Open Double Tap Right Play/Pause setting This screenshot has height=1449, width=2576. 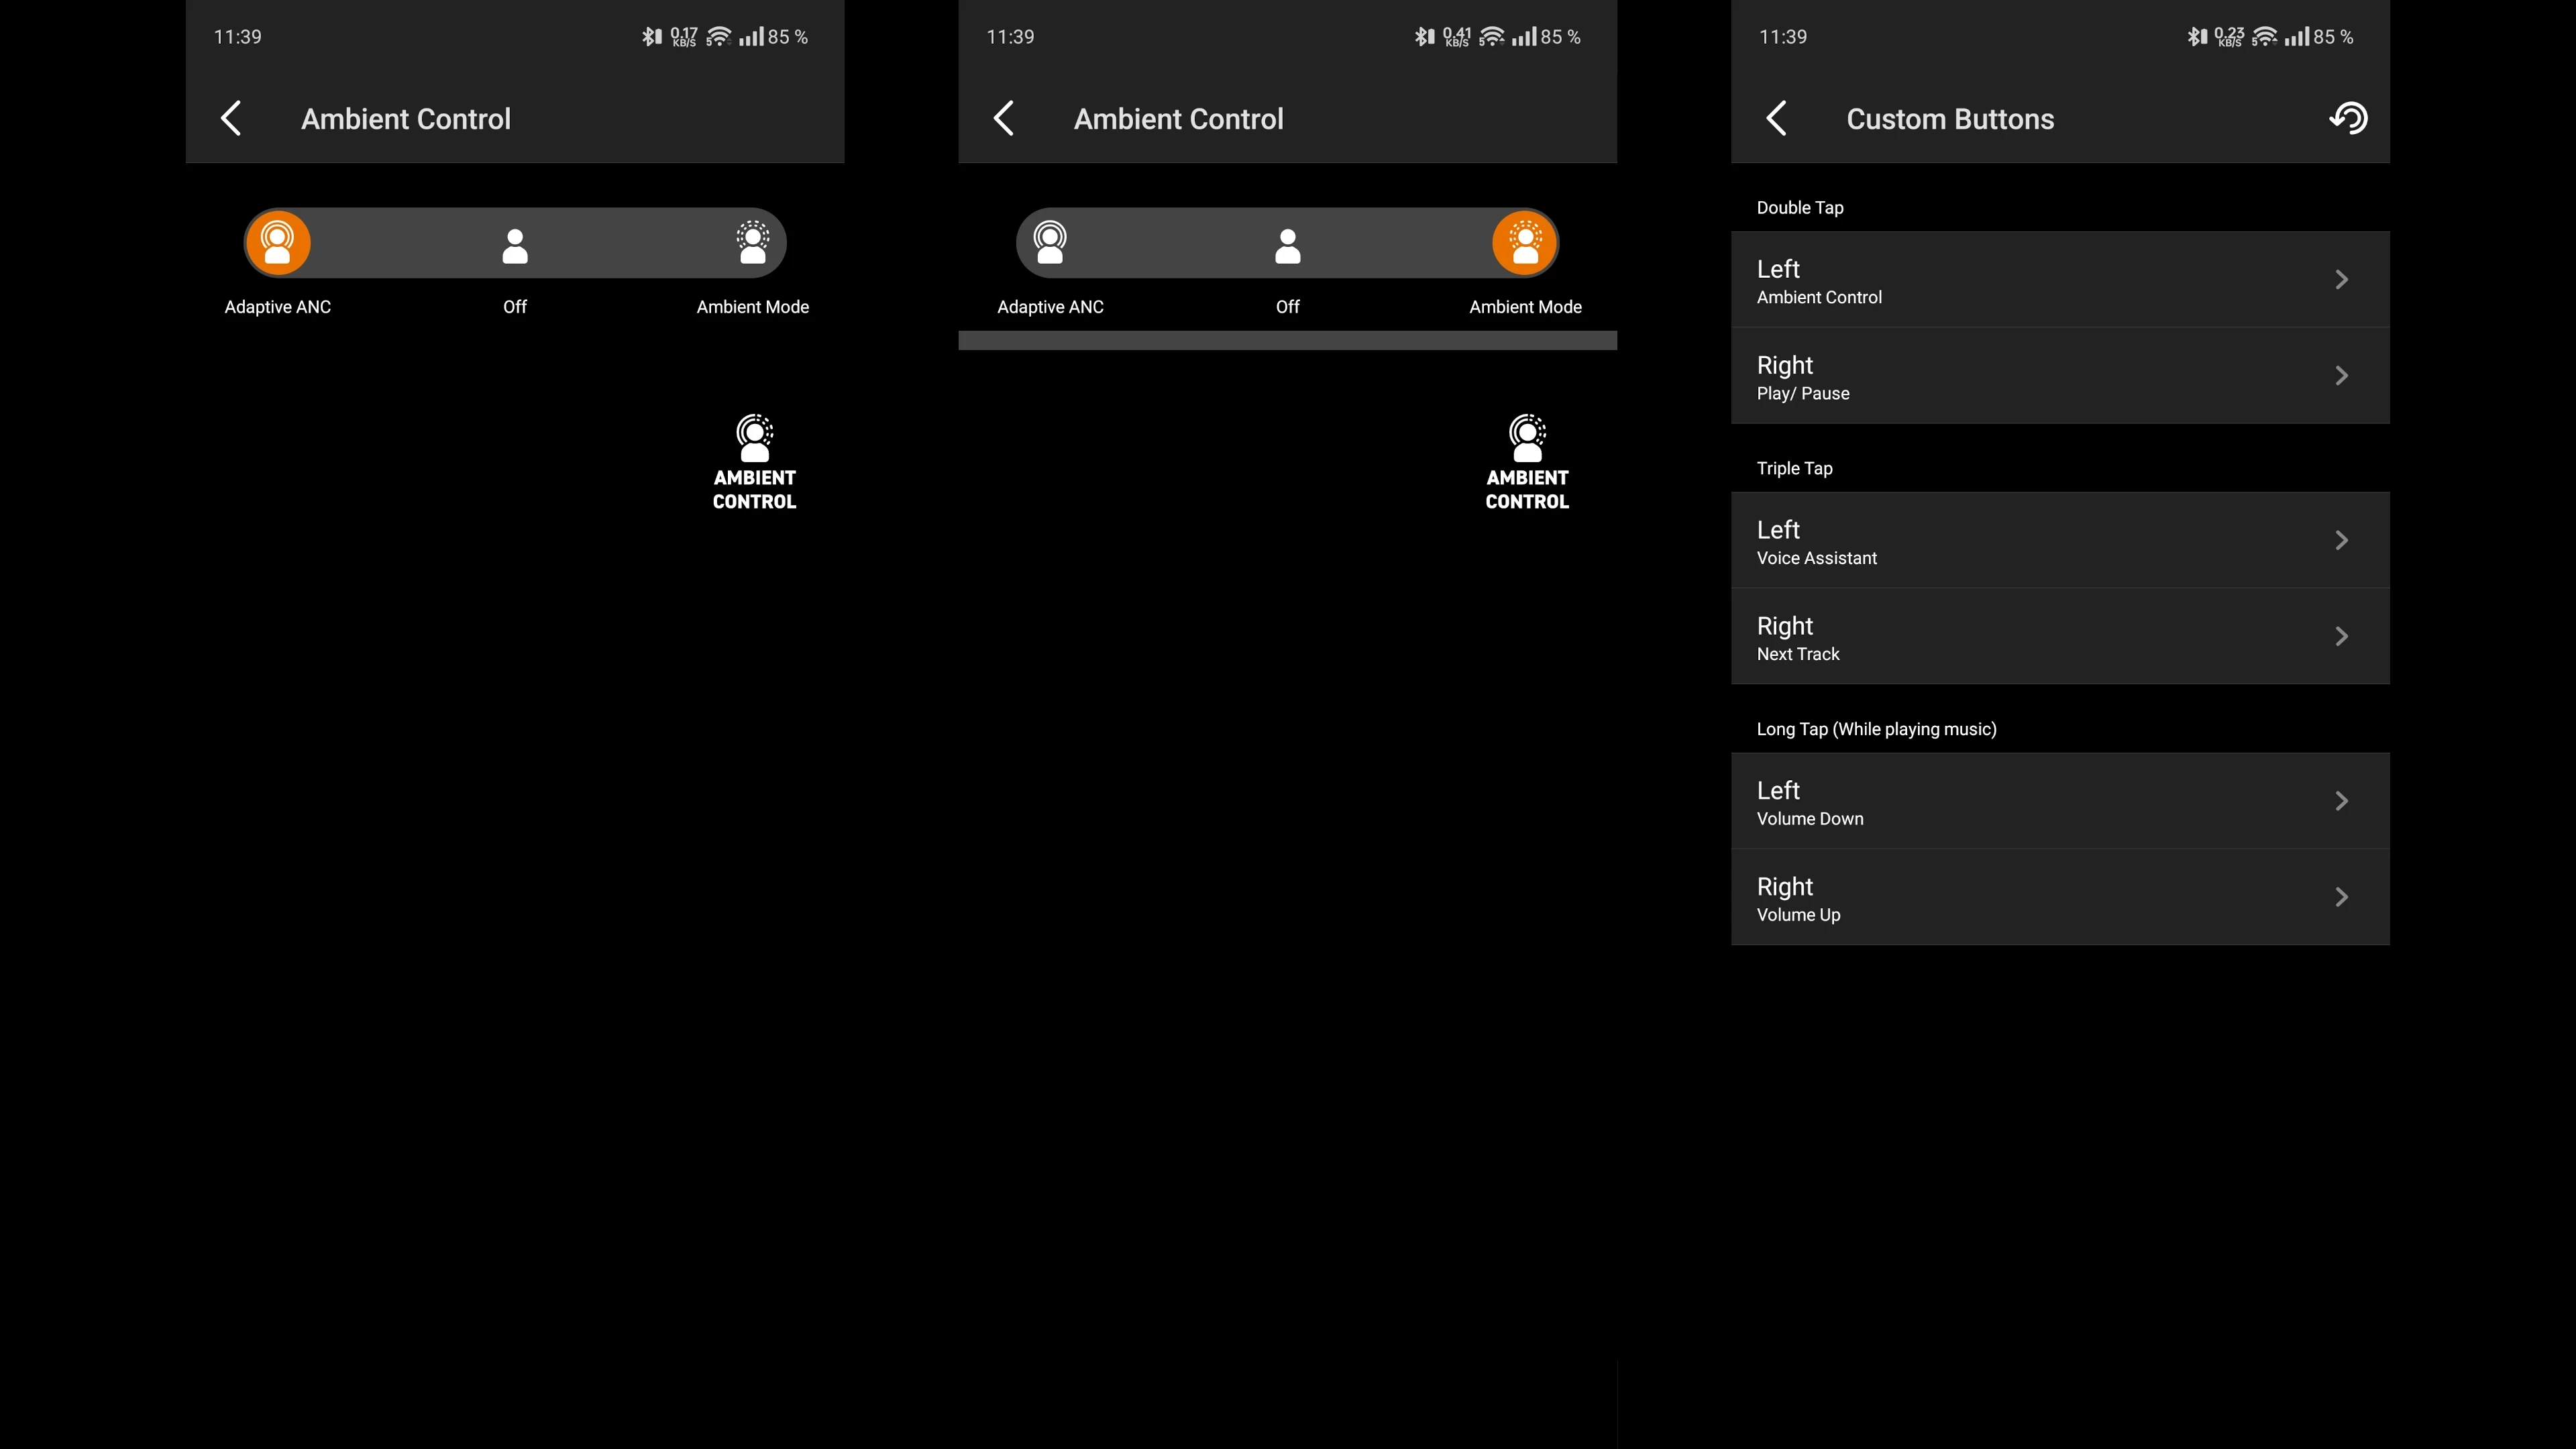pos(2060,376)
